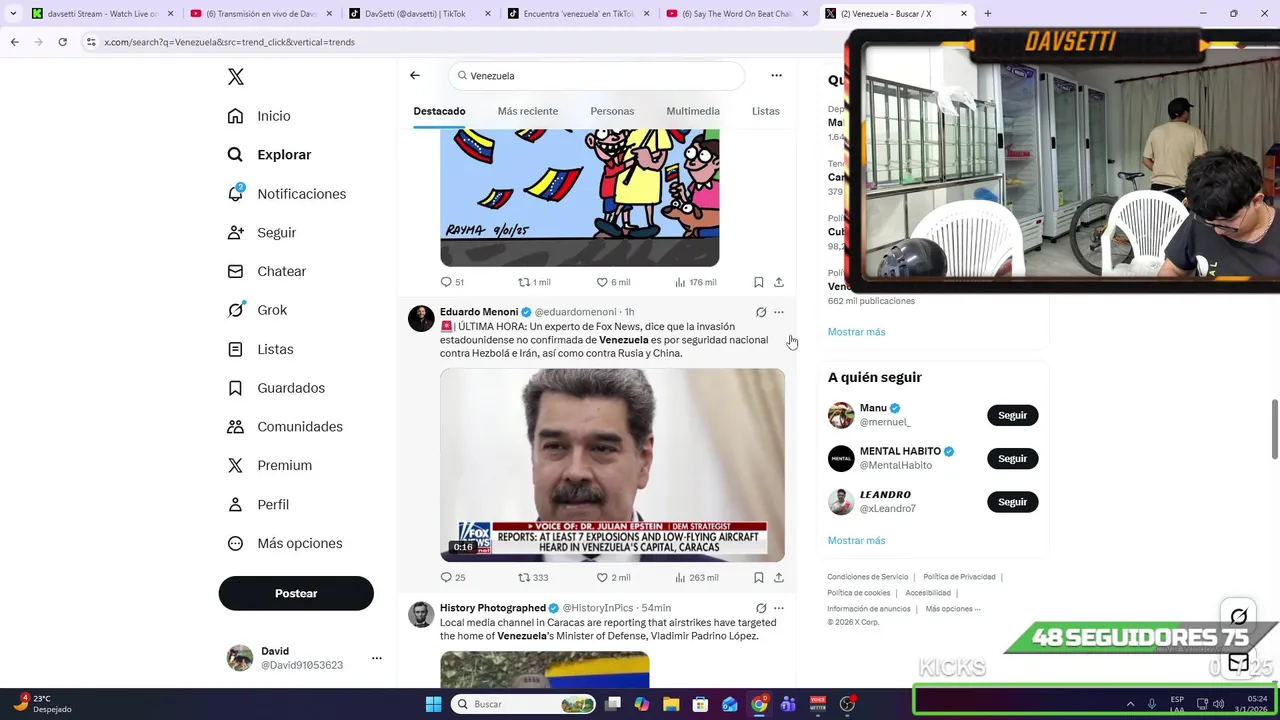This screenshot has width=1280, height=720.
Task: Open Listas in sidebar
Action: (x=260, y=349)
